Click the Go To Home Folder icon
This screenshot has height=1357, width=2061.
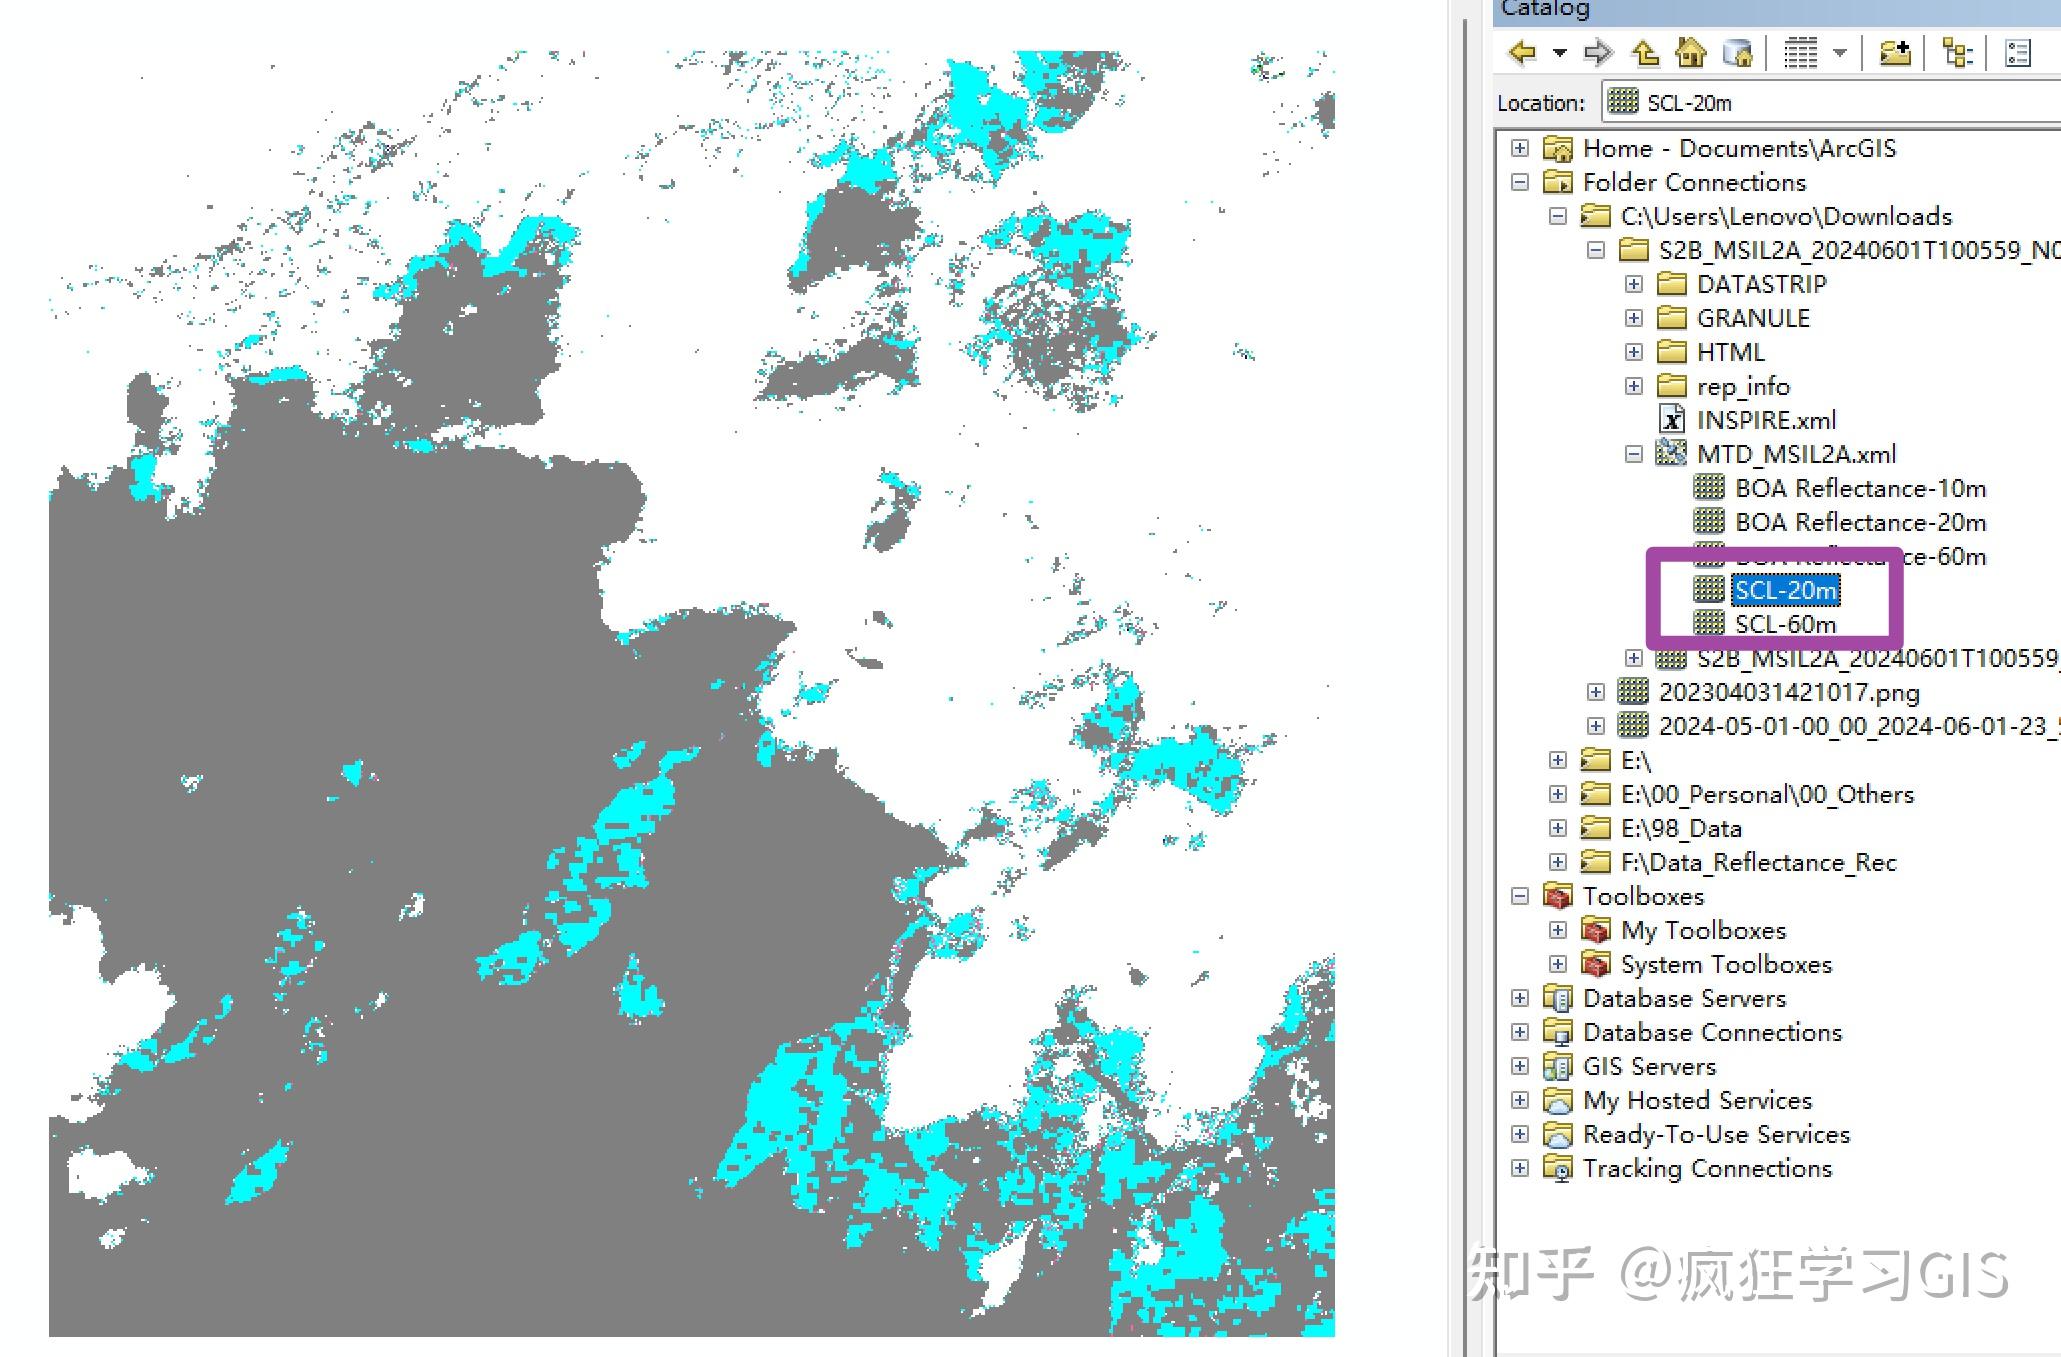tap(1691, 52)
